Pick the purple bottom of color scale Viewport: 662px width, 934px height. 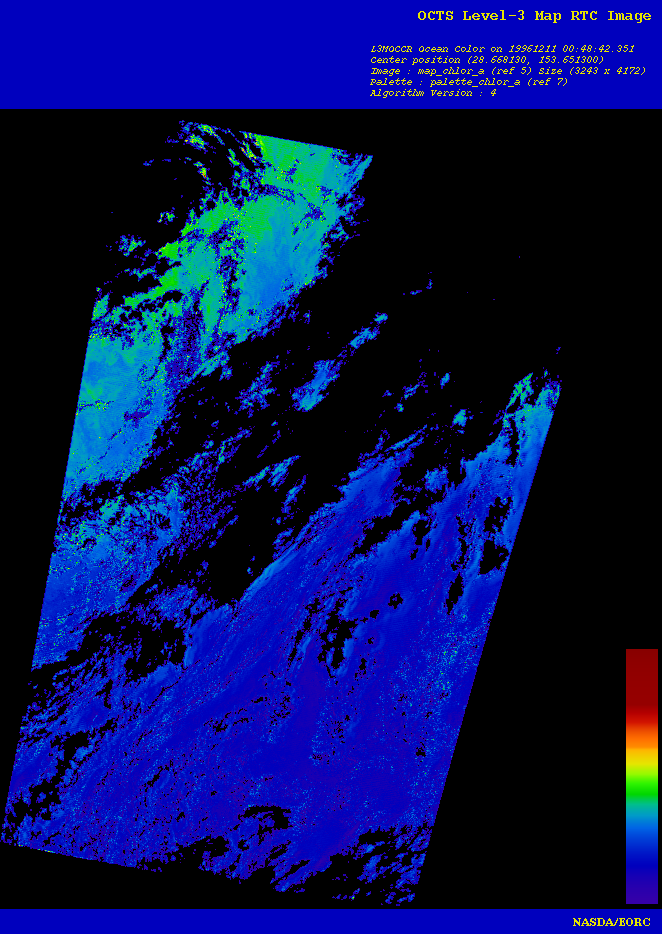pyautogui.click(x=641, y=893)
